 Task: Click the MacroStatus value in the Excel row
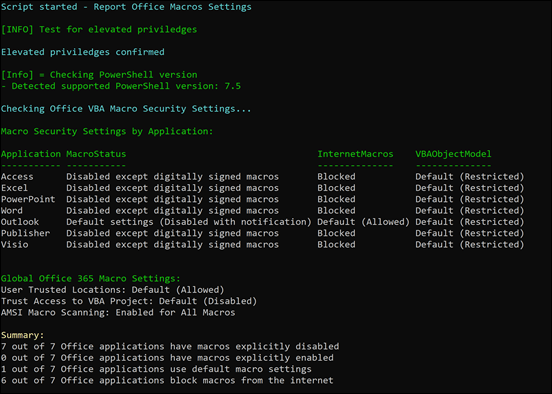coord(172,188)
